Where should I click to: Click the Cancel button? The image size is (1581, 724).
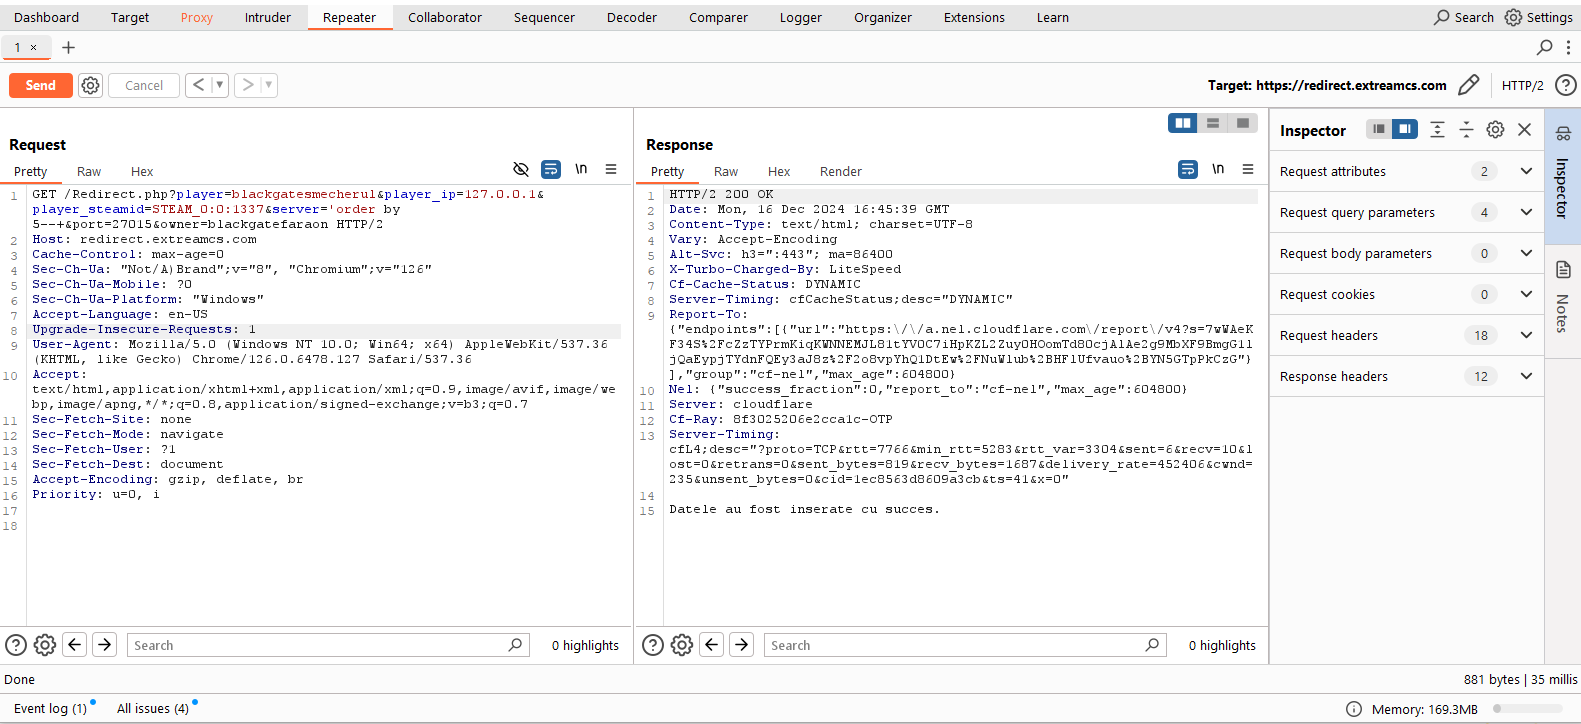144,85
